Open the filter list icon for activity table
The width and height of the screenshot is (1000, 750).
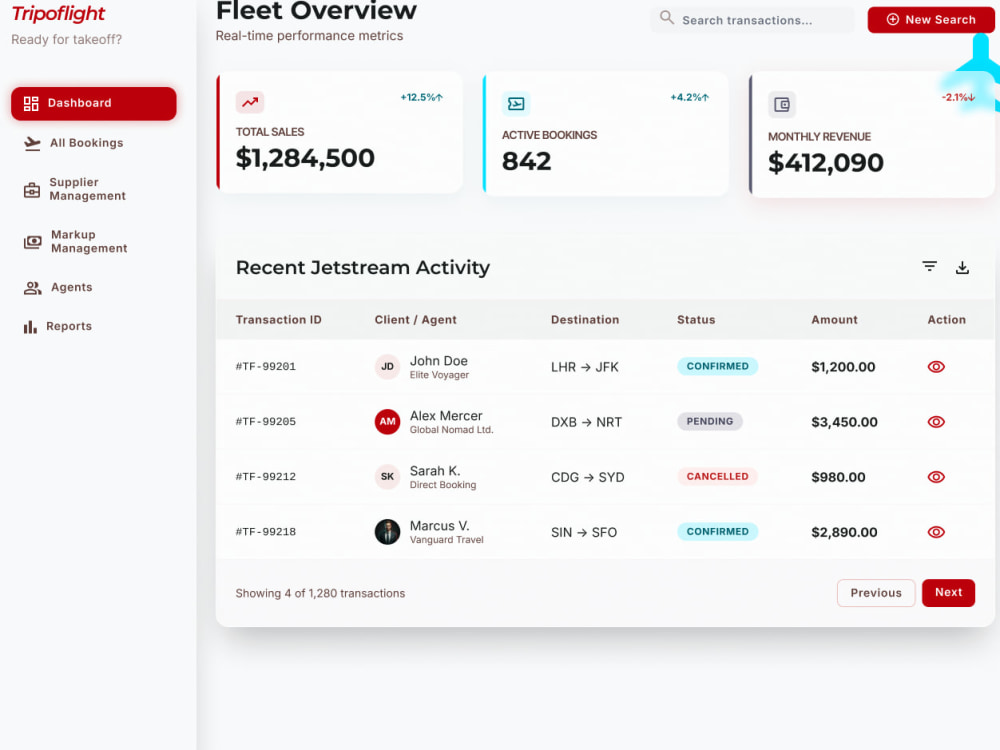point(930,267)
